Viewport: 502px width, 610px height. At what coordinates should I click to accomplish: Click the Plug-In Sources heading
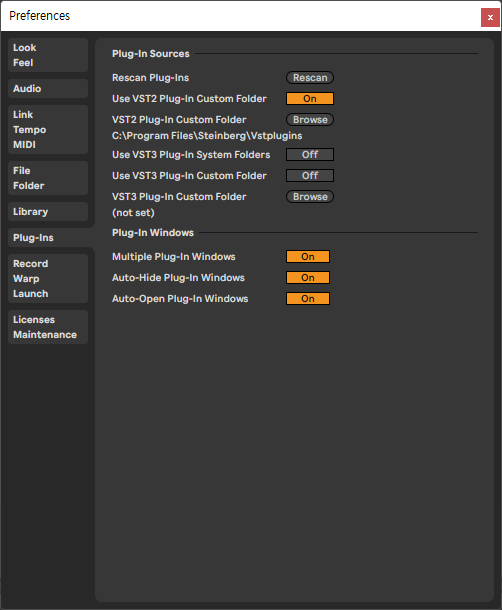click(151, 54)
